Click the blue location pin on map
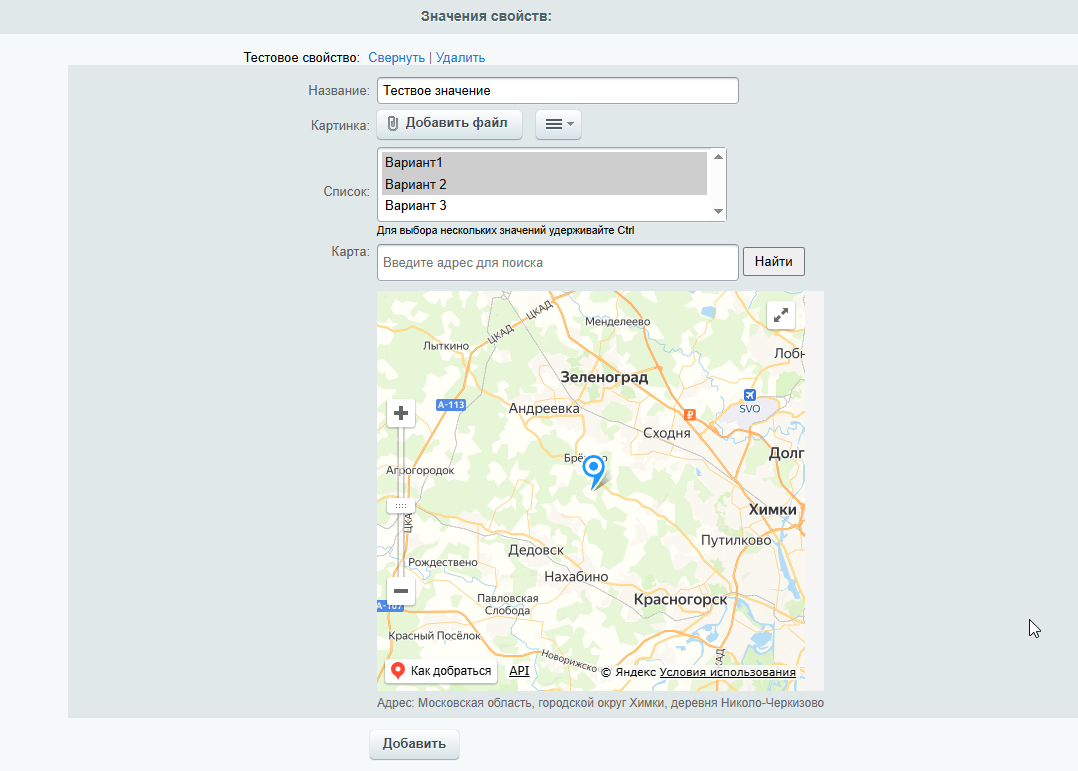The height and width of the screenshot is (771, 1078). (x=594, y=469)
